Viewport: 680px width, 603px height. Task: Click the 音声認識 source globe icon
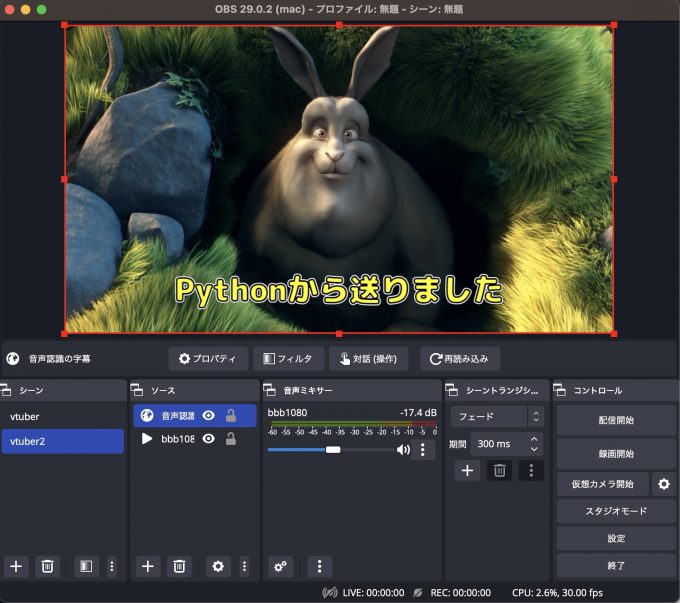coord(147,416)
